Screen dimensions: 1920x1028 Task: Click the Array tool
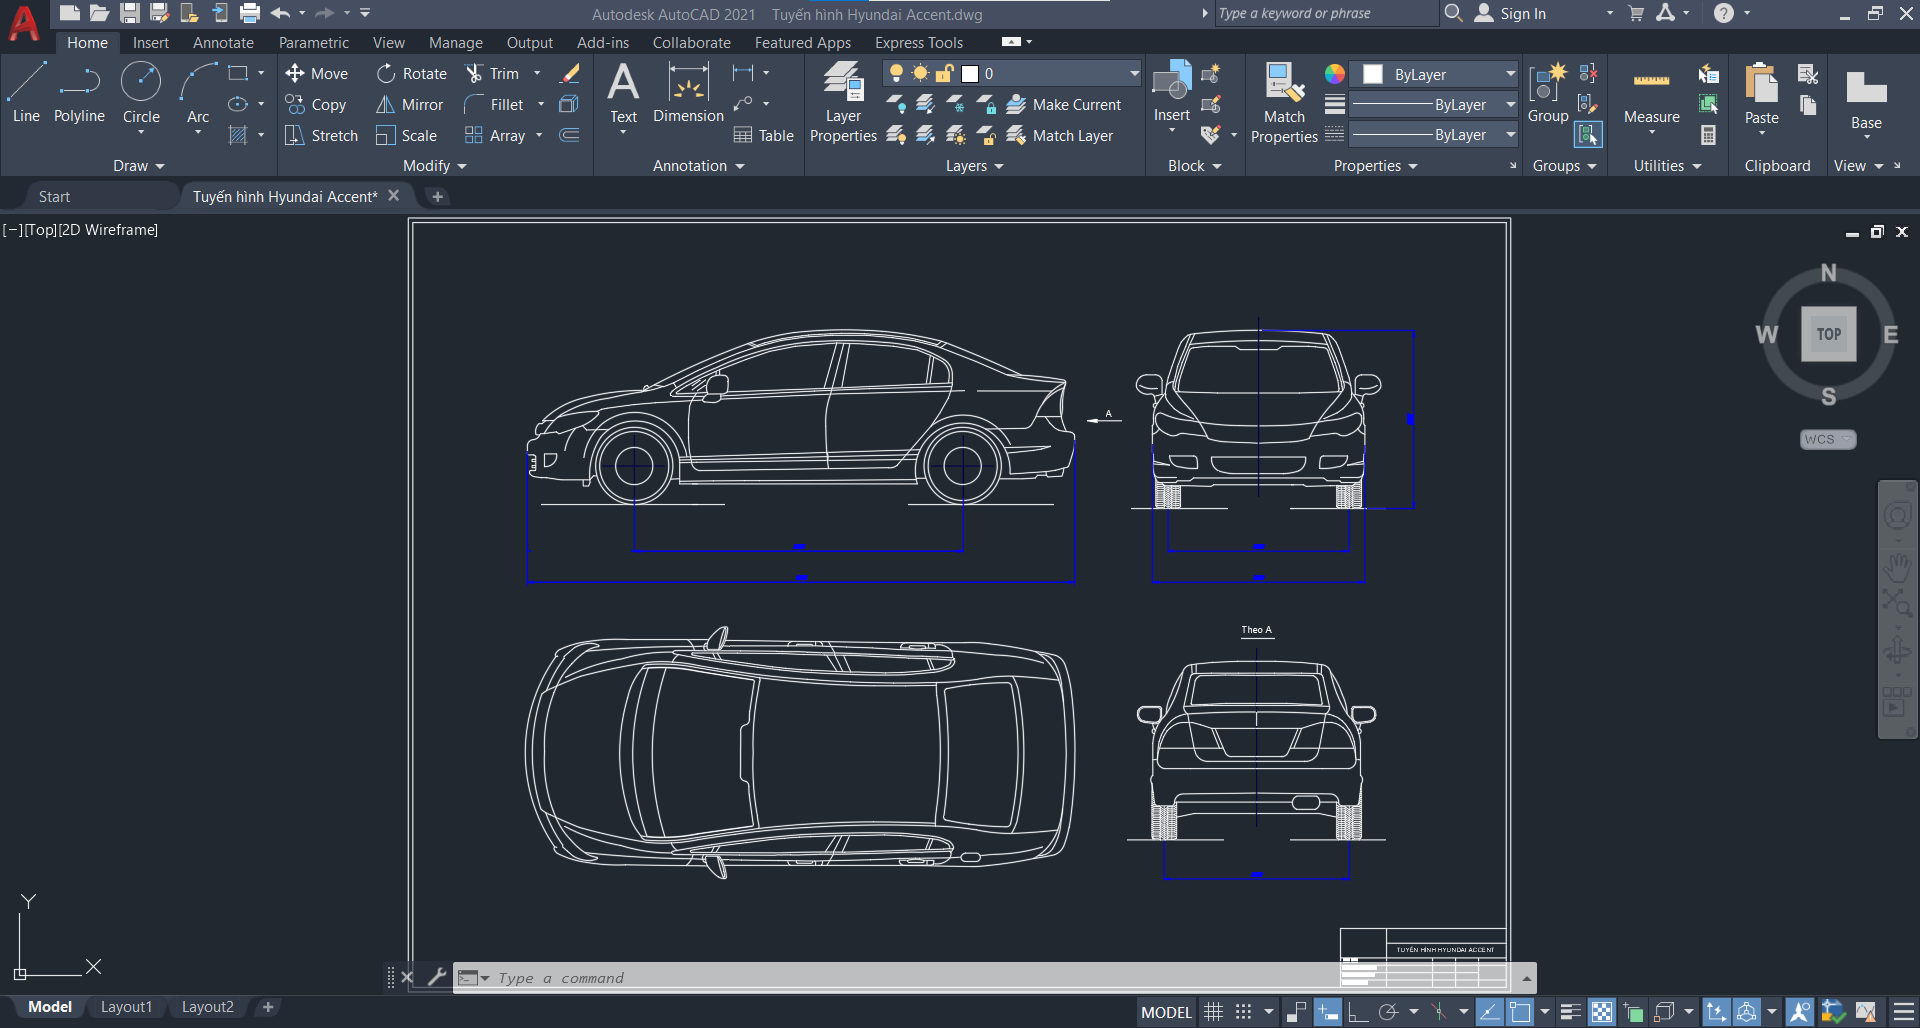coord(495,135)
